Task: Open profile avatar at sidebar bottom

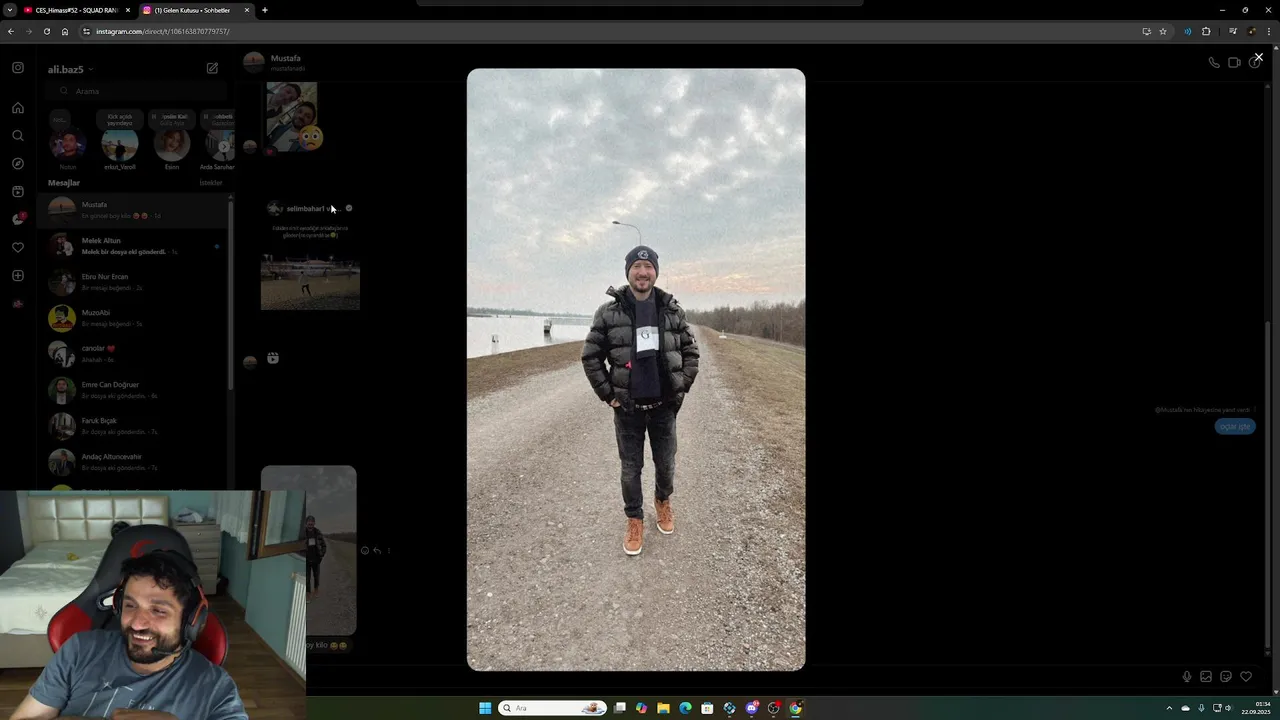Action: pyautogui.click(x=18, y=304)
